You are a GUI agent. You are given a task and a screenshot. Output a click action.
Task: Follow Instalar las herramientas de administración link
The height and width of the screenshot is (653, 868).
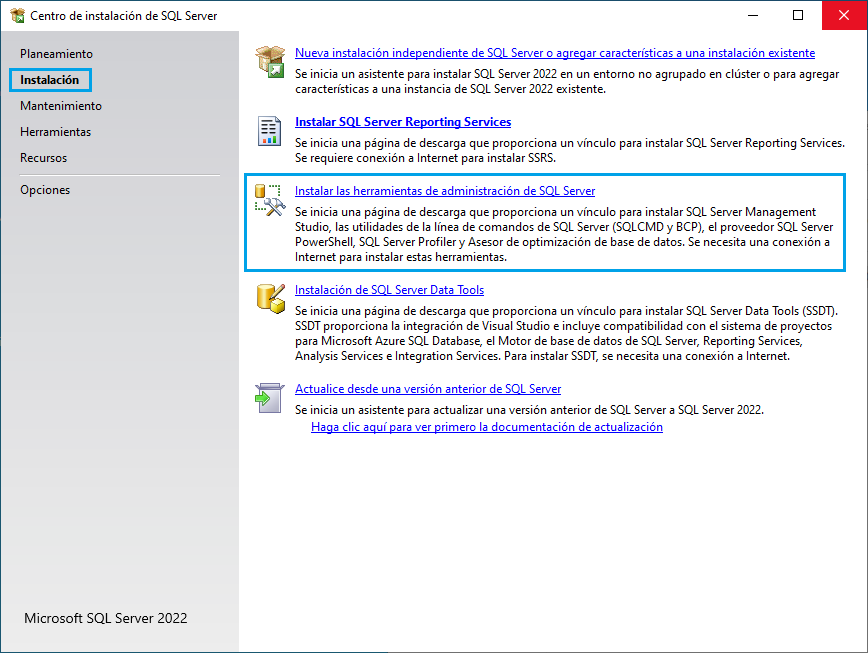click(x=445, y=190)
